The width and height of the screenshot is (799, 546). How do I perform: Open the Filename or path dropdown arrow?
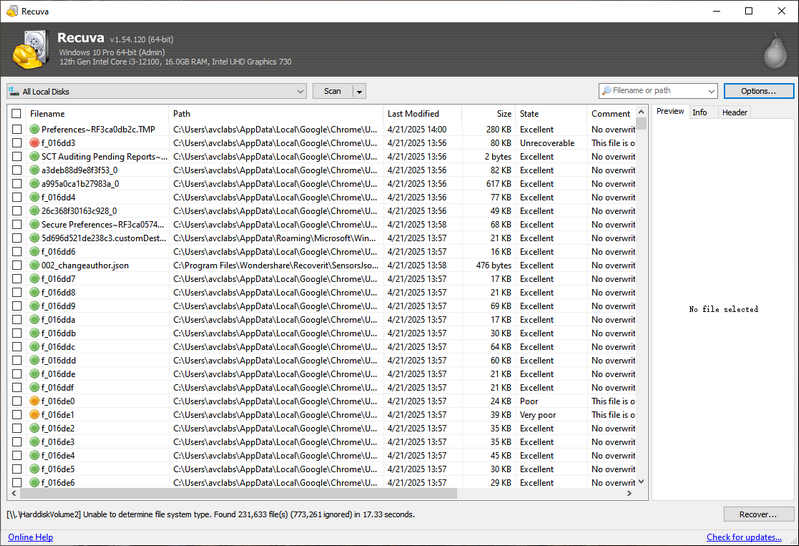(x=710, y=91)
